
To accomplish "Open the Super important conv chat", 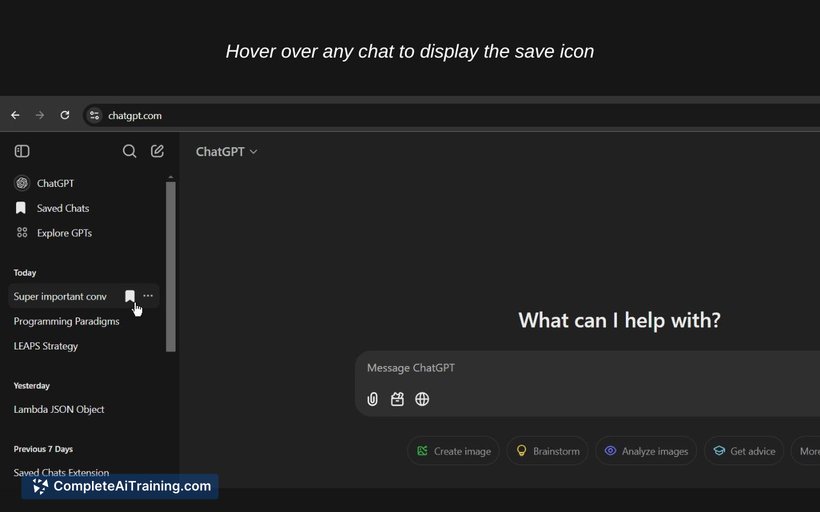I will coord(60,297).
